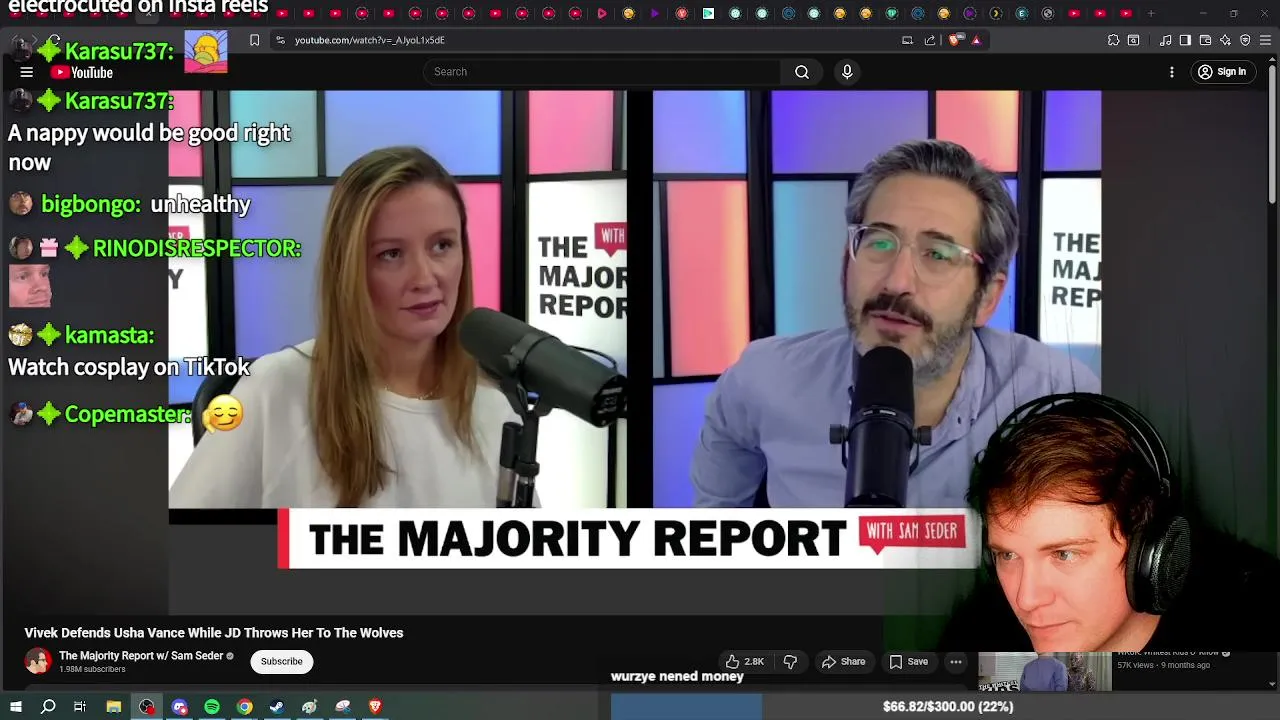The height and width of the screenshot is (720, 1280).
Task: Open the recommended video thumbnail beside Save
Action: [x=1044, y=671]
